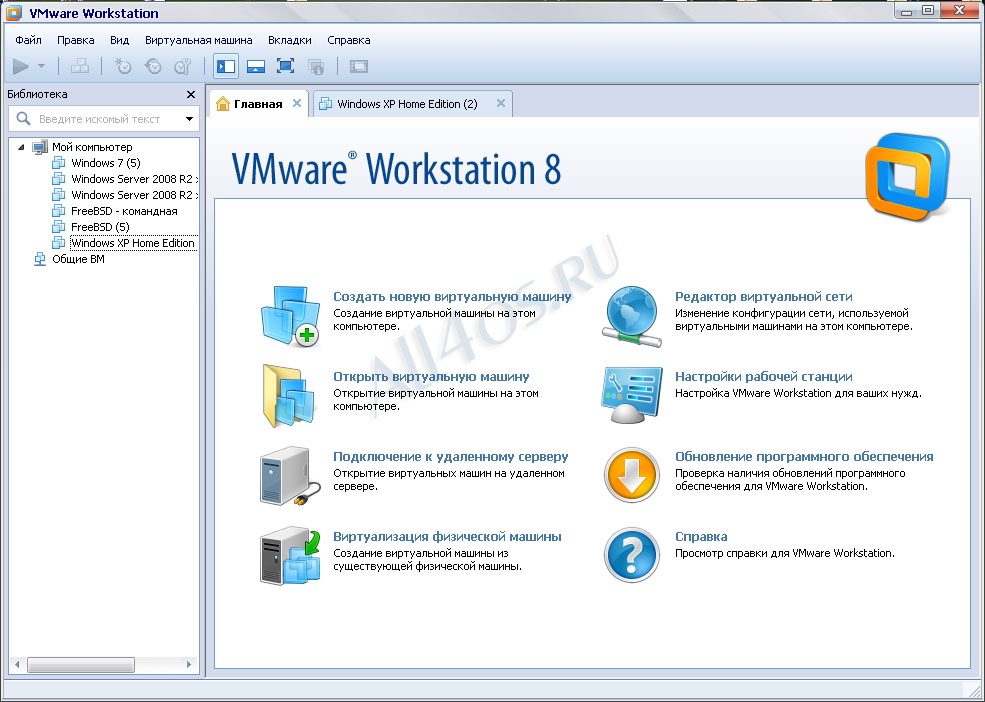This screenshot has width=985, height=702.
Task: Close the Библиотека panel
Action: coord(191,94)
